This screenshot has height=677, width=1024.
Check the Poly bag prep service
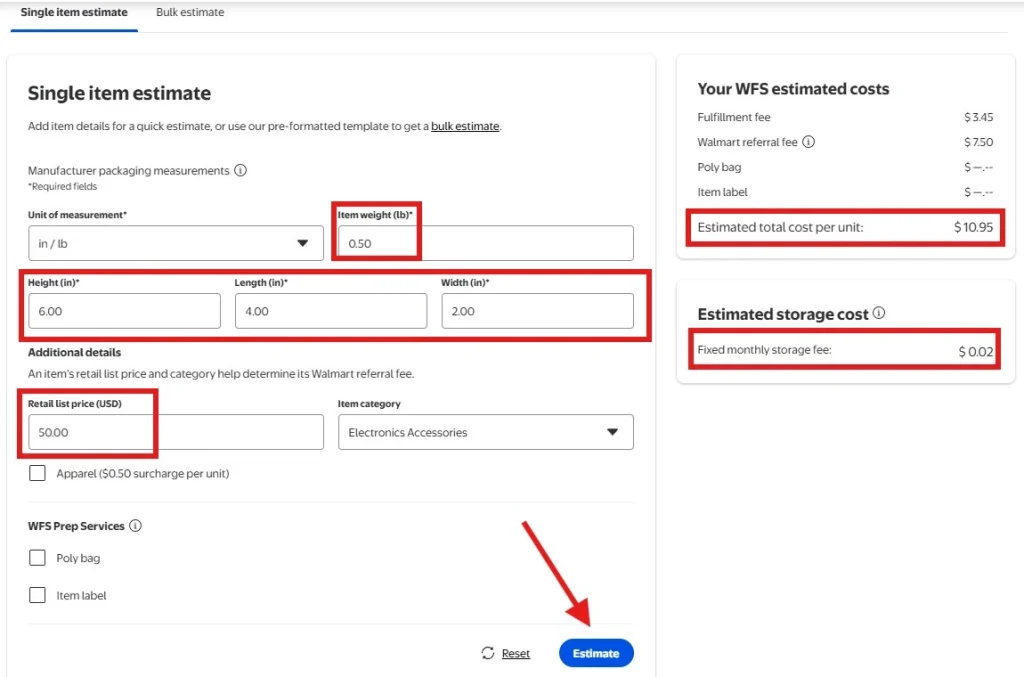pyautogui.click(x=37, y=558)
